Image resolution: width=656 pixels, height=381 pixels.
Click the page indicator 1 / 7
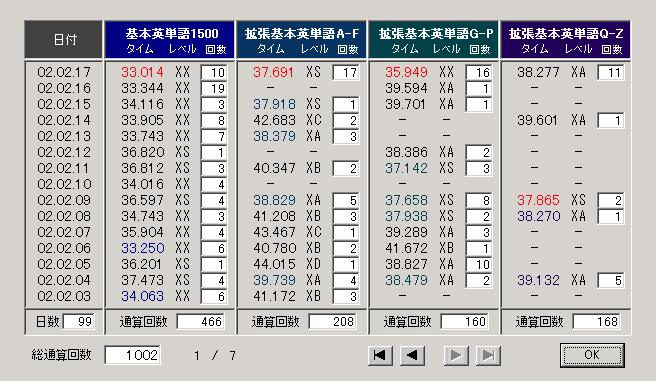coord(215,355)
